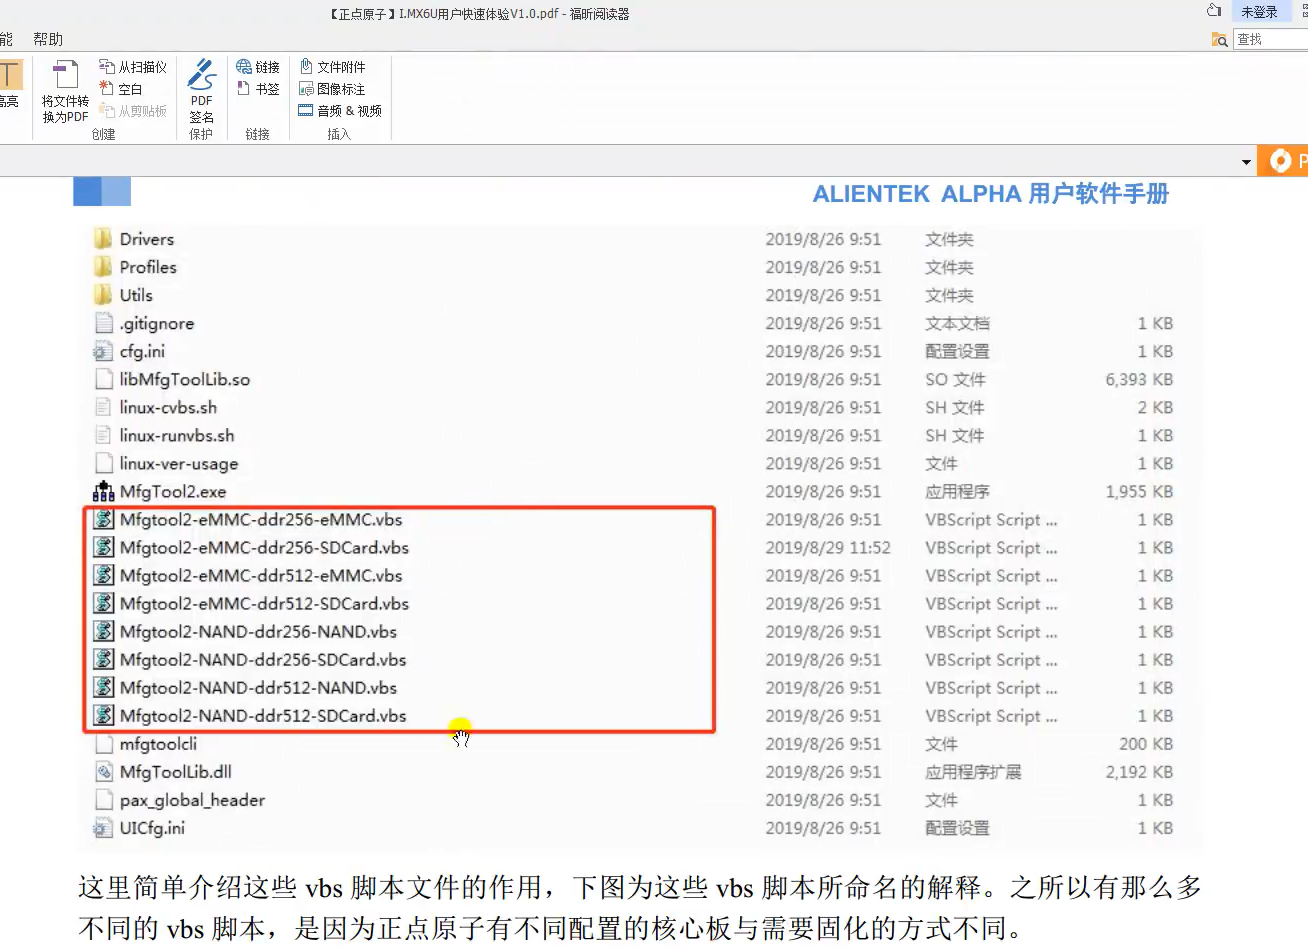
Task: Click Mfgtool2-NAND-ddr256-NAND.vbs text
Action: coord(258,631)
